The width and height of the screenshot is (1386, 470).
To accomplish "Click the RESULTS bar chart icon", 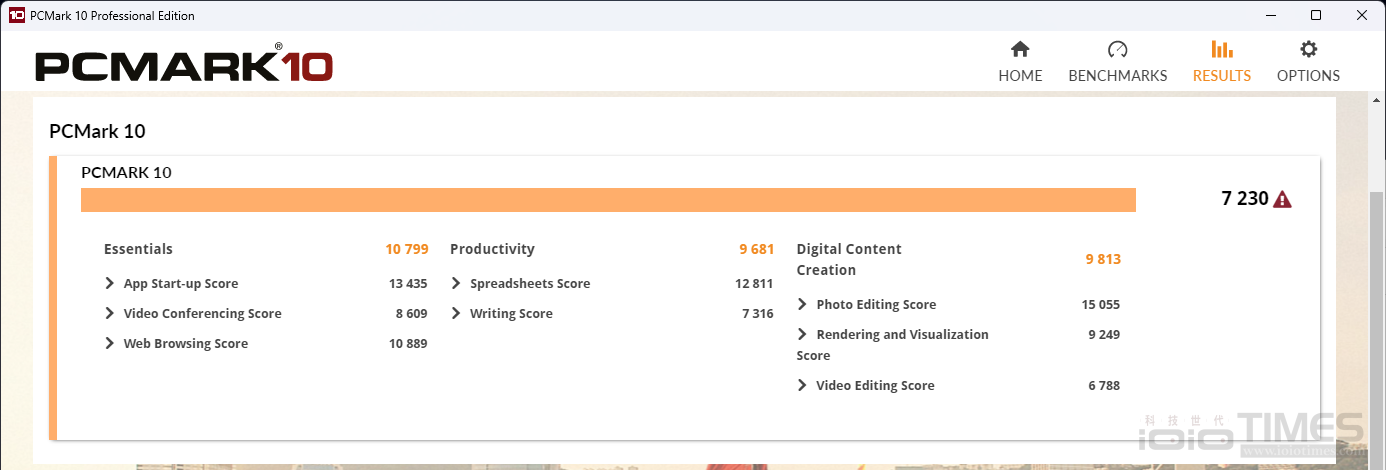I will [x=1221, y=50].
